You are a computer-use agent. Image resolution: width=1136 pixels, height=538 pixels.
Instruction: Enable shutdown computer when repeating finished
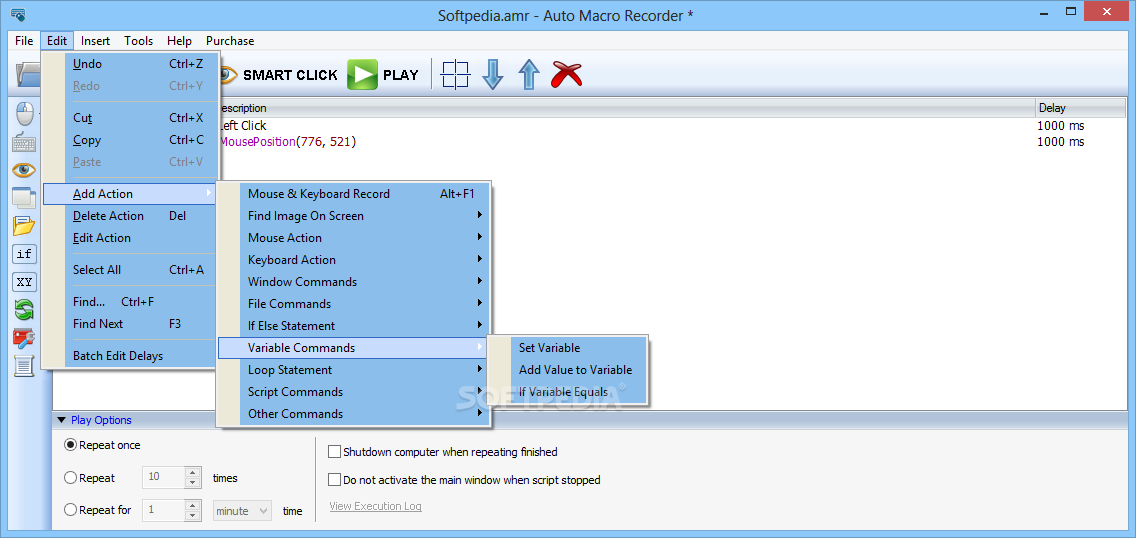334,452
